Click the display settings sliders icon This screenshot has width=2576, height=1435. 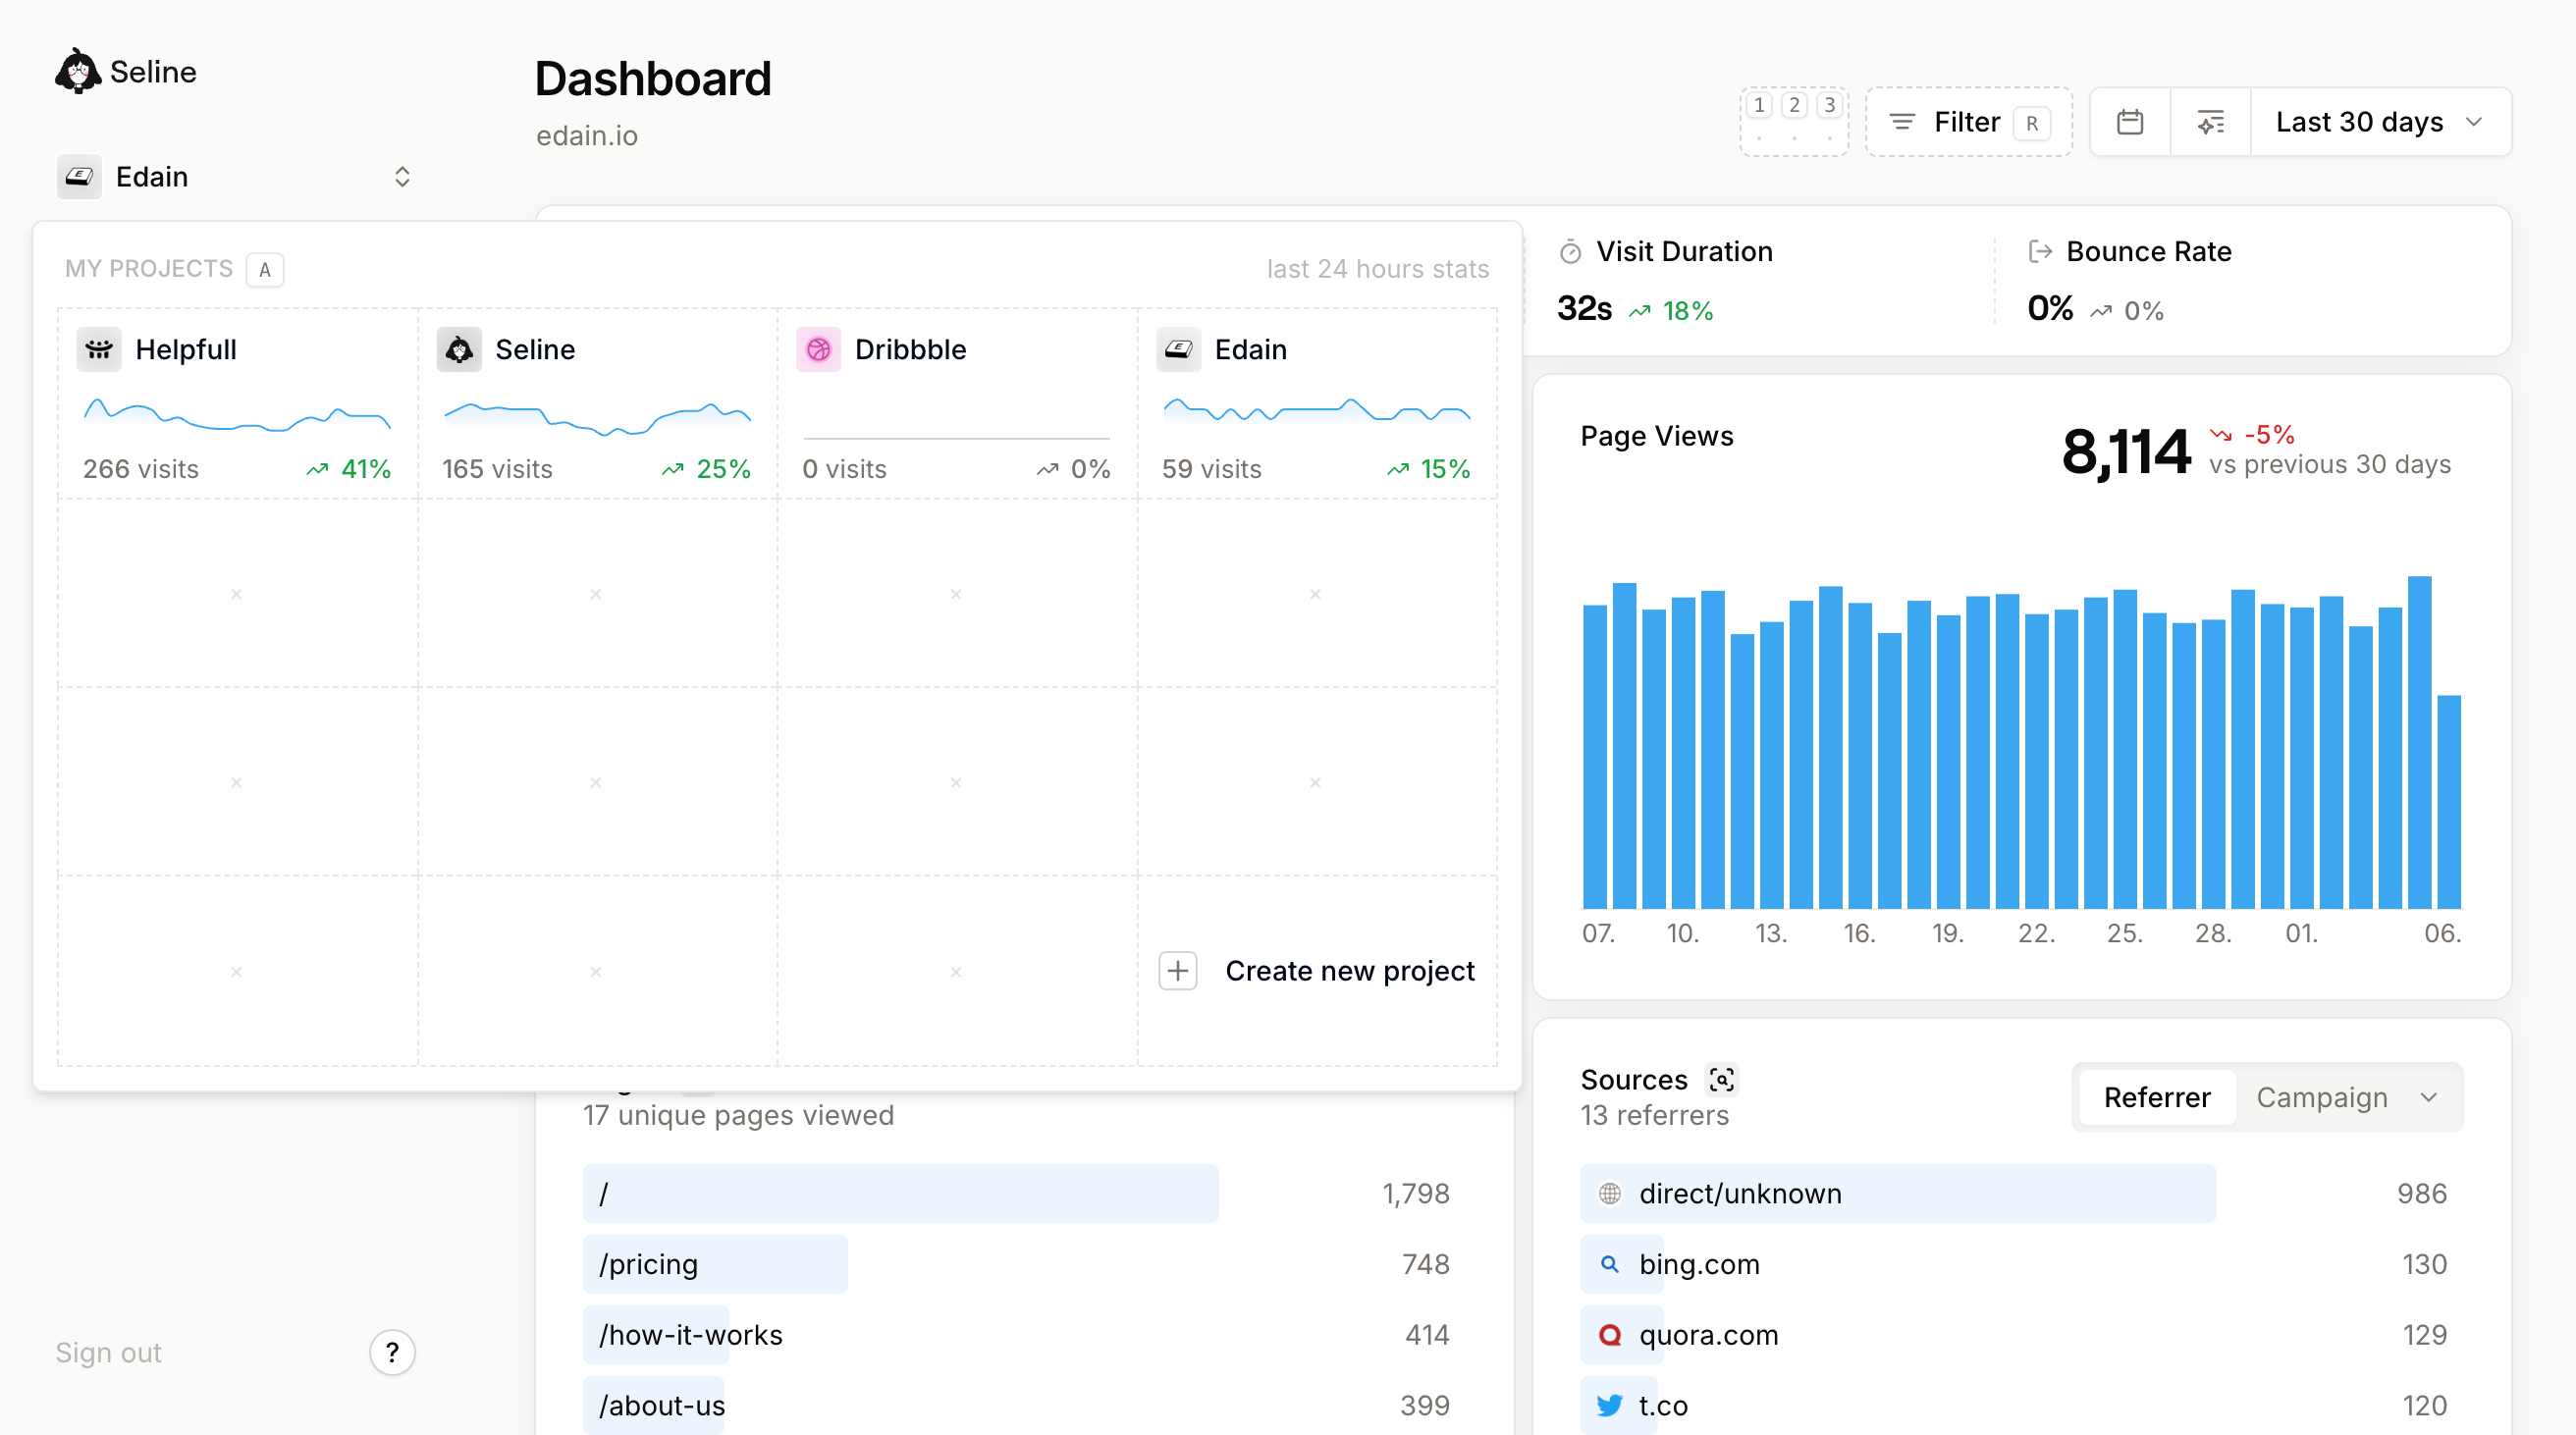click(2210, 122)
